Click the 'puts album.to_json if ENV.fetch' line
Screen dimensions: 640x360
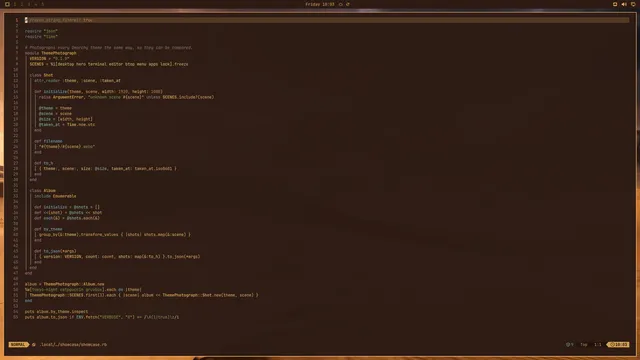click(x=102, y=317)
